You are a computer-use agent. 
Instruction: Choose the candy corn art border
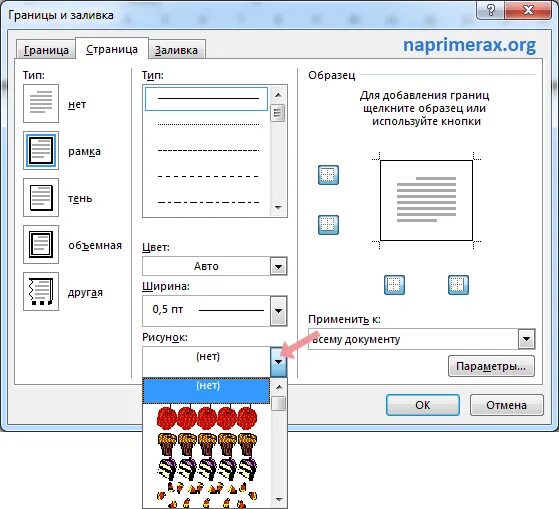click(x=207, y=495)
